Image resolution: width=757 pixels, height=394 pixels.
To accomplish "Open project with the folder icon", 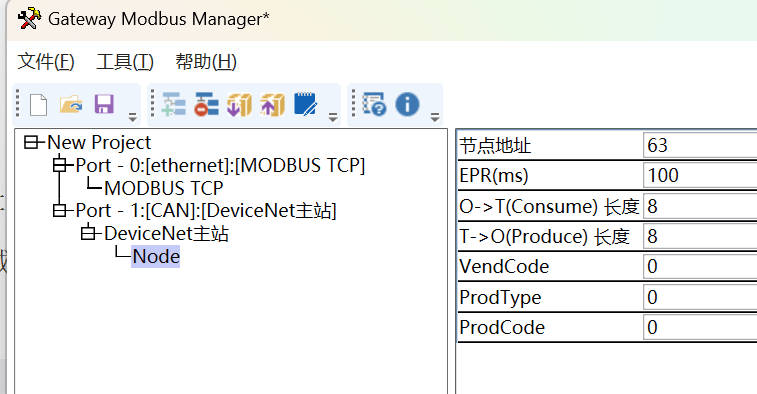I will pyautogui.click(x=71, y=104).
